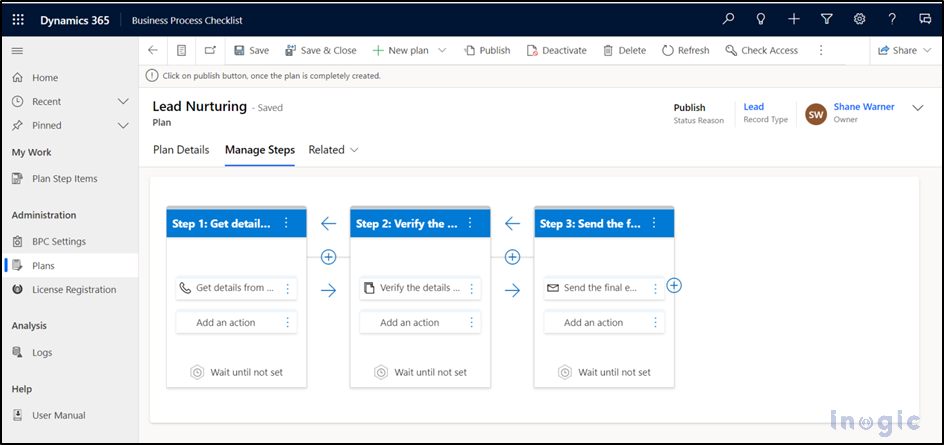Switch to the Plan Details tab
The image size is (944, 445).
tap(181, 150)
